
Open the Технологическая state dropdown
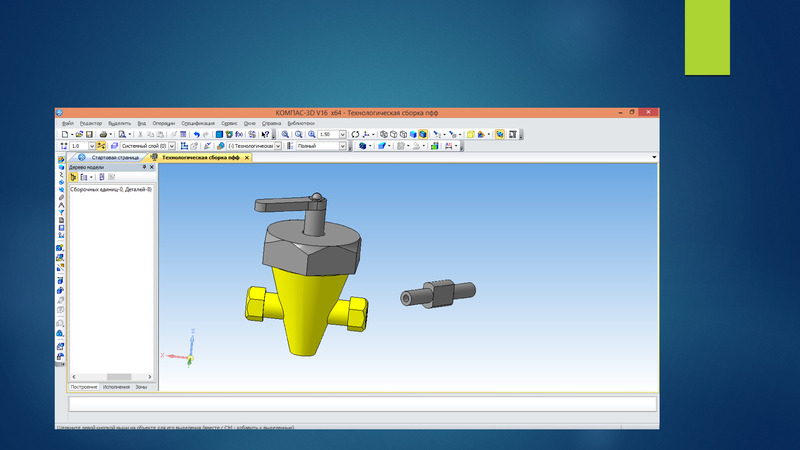(278, 146)
